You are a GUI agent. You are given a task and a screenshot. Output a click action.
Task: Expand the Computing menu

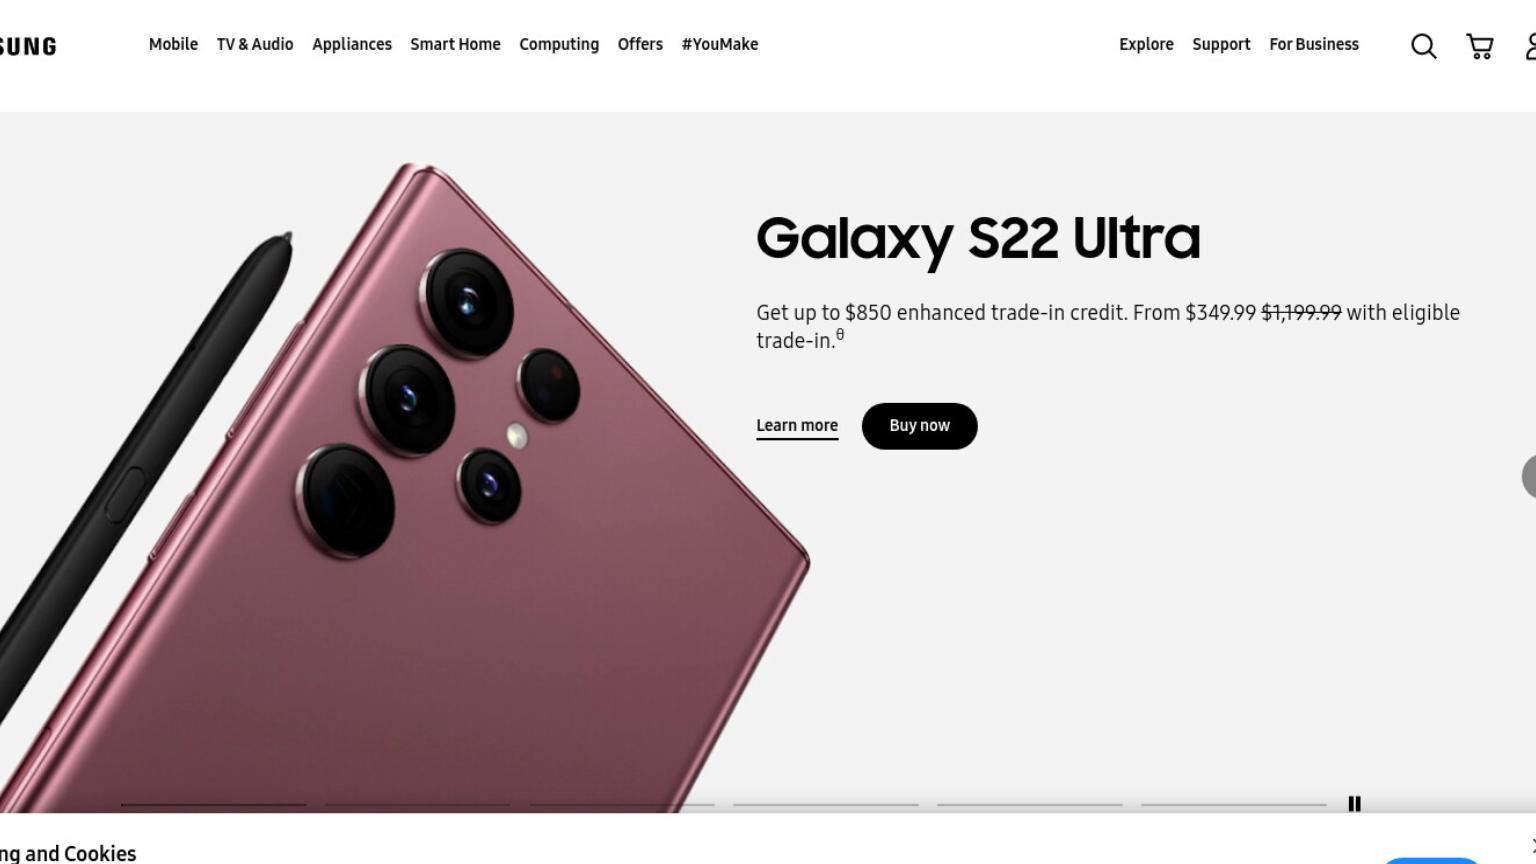(x=559, y=44)
